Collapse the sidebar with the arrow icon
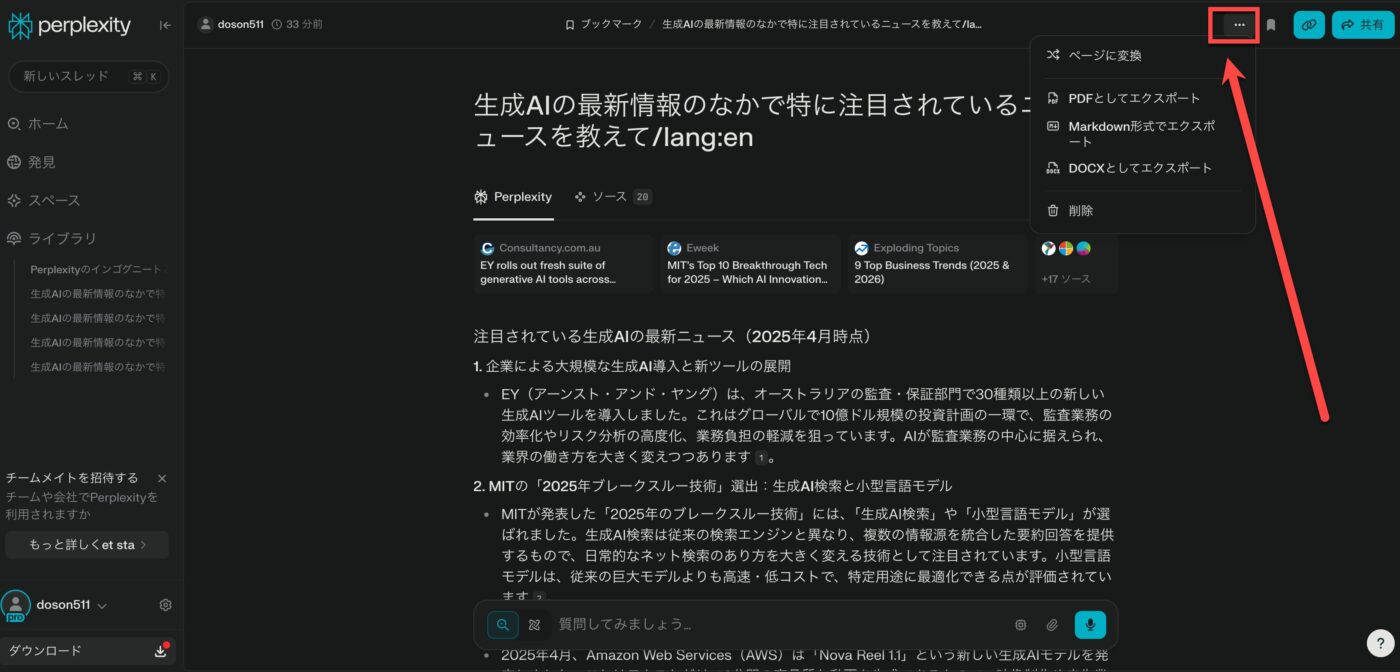1400x672 pixels. (x=165, y=25)
